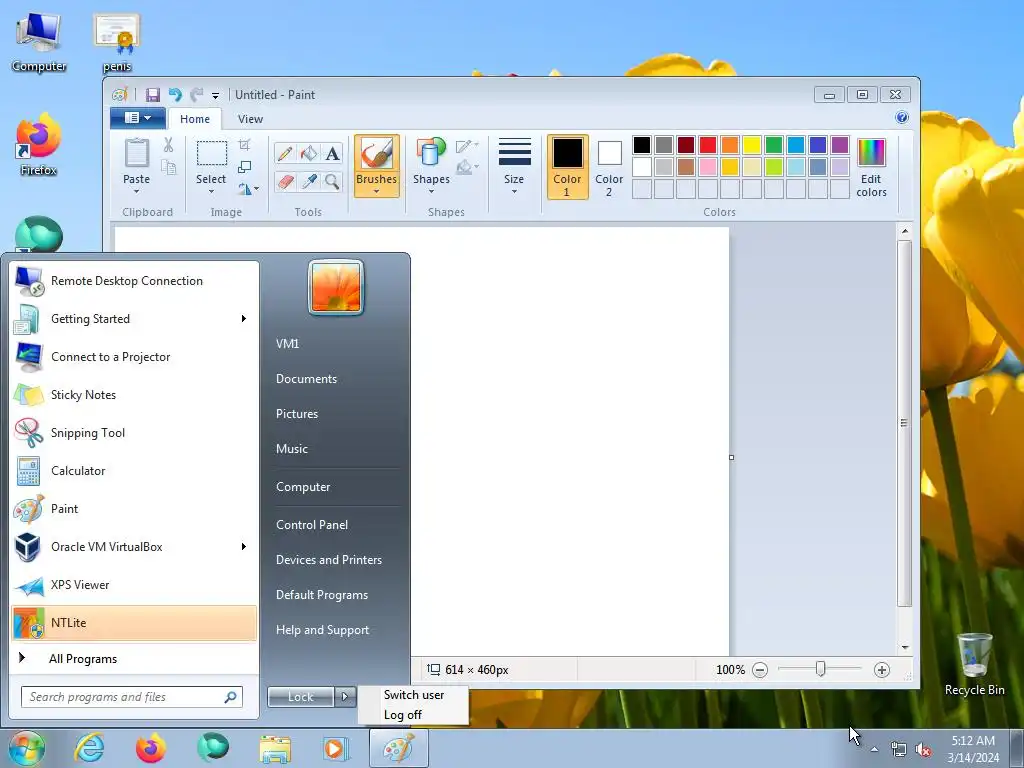Open Help and Support link

coord(322,630)
